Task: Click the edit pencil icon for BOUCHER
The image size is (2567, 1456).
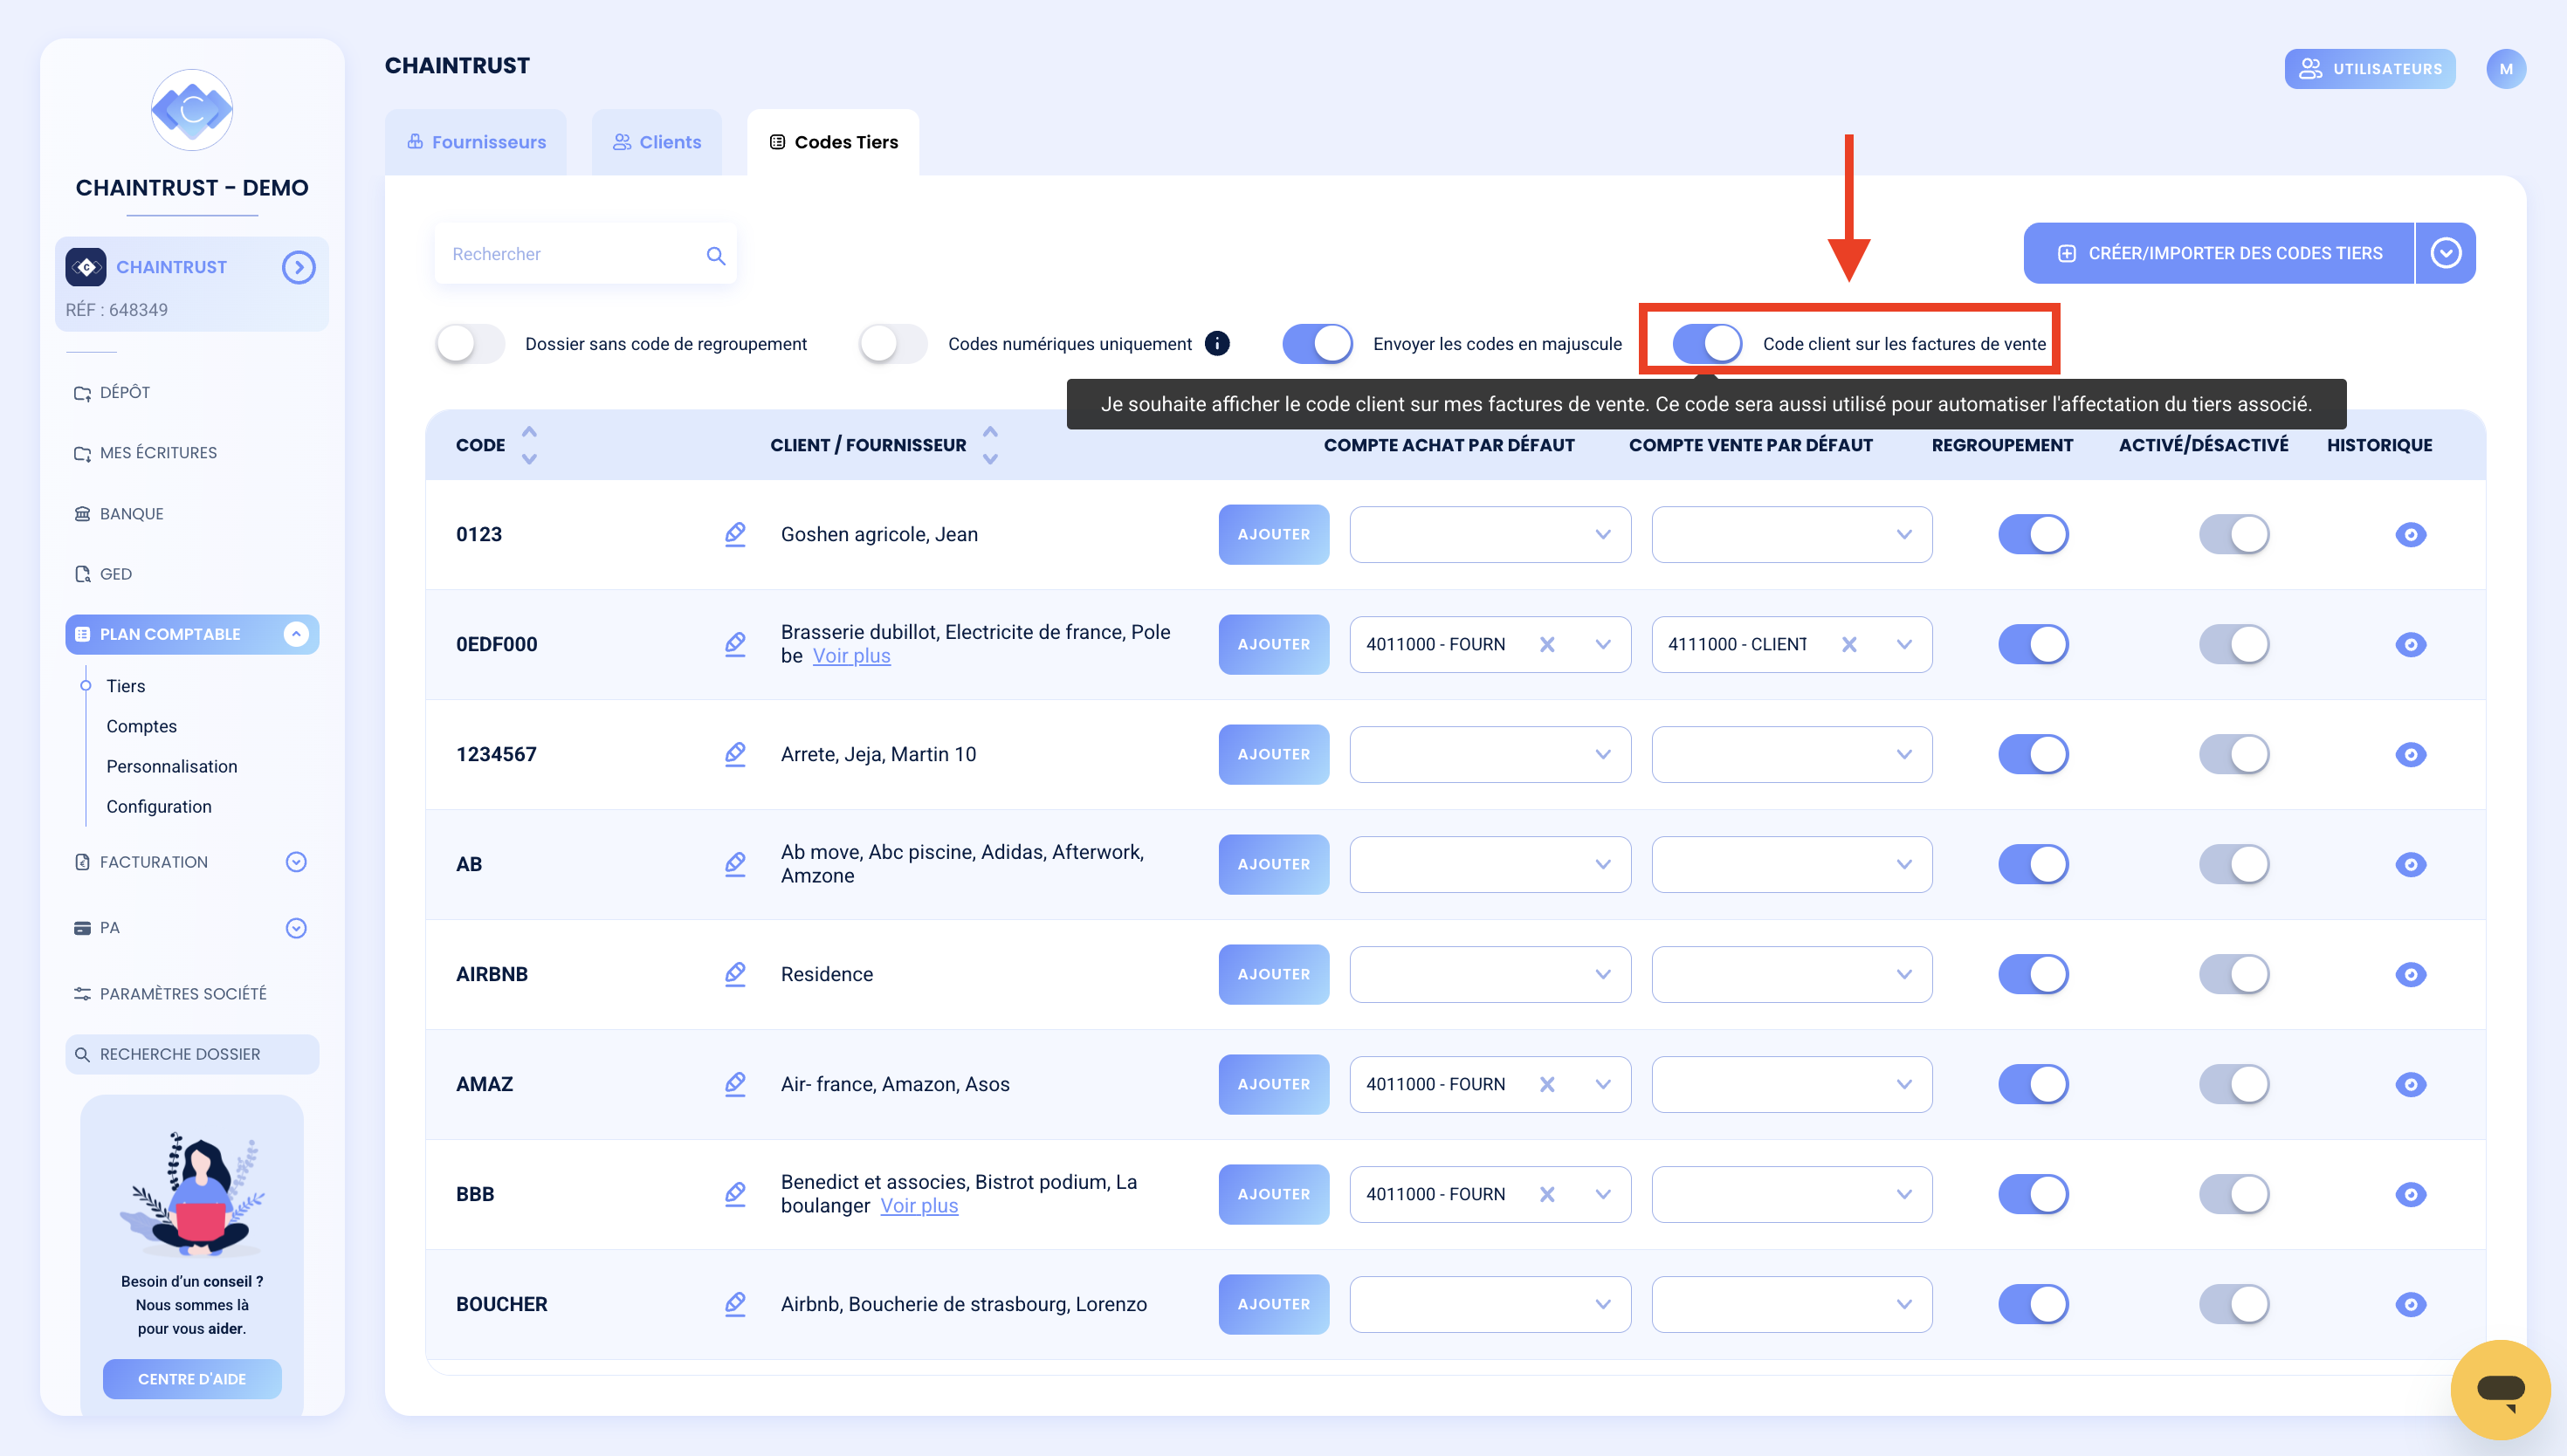Action: coord(735,1304)
